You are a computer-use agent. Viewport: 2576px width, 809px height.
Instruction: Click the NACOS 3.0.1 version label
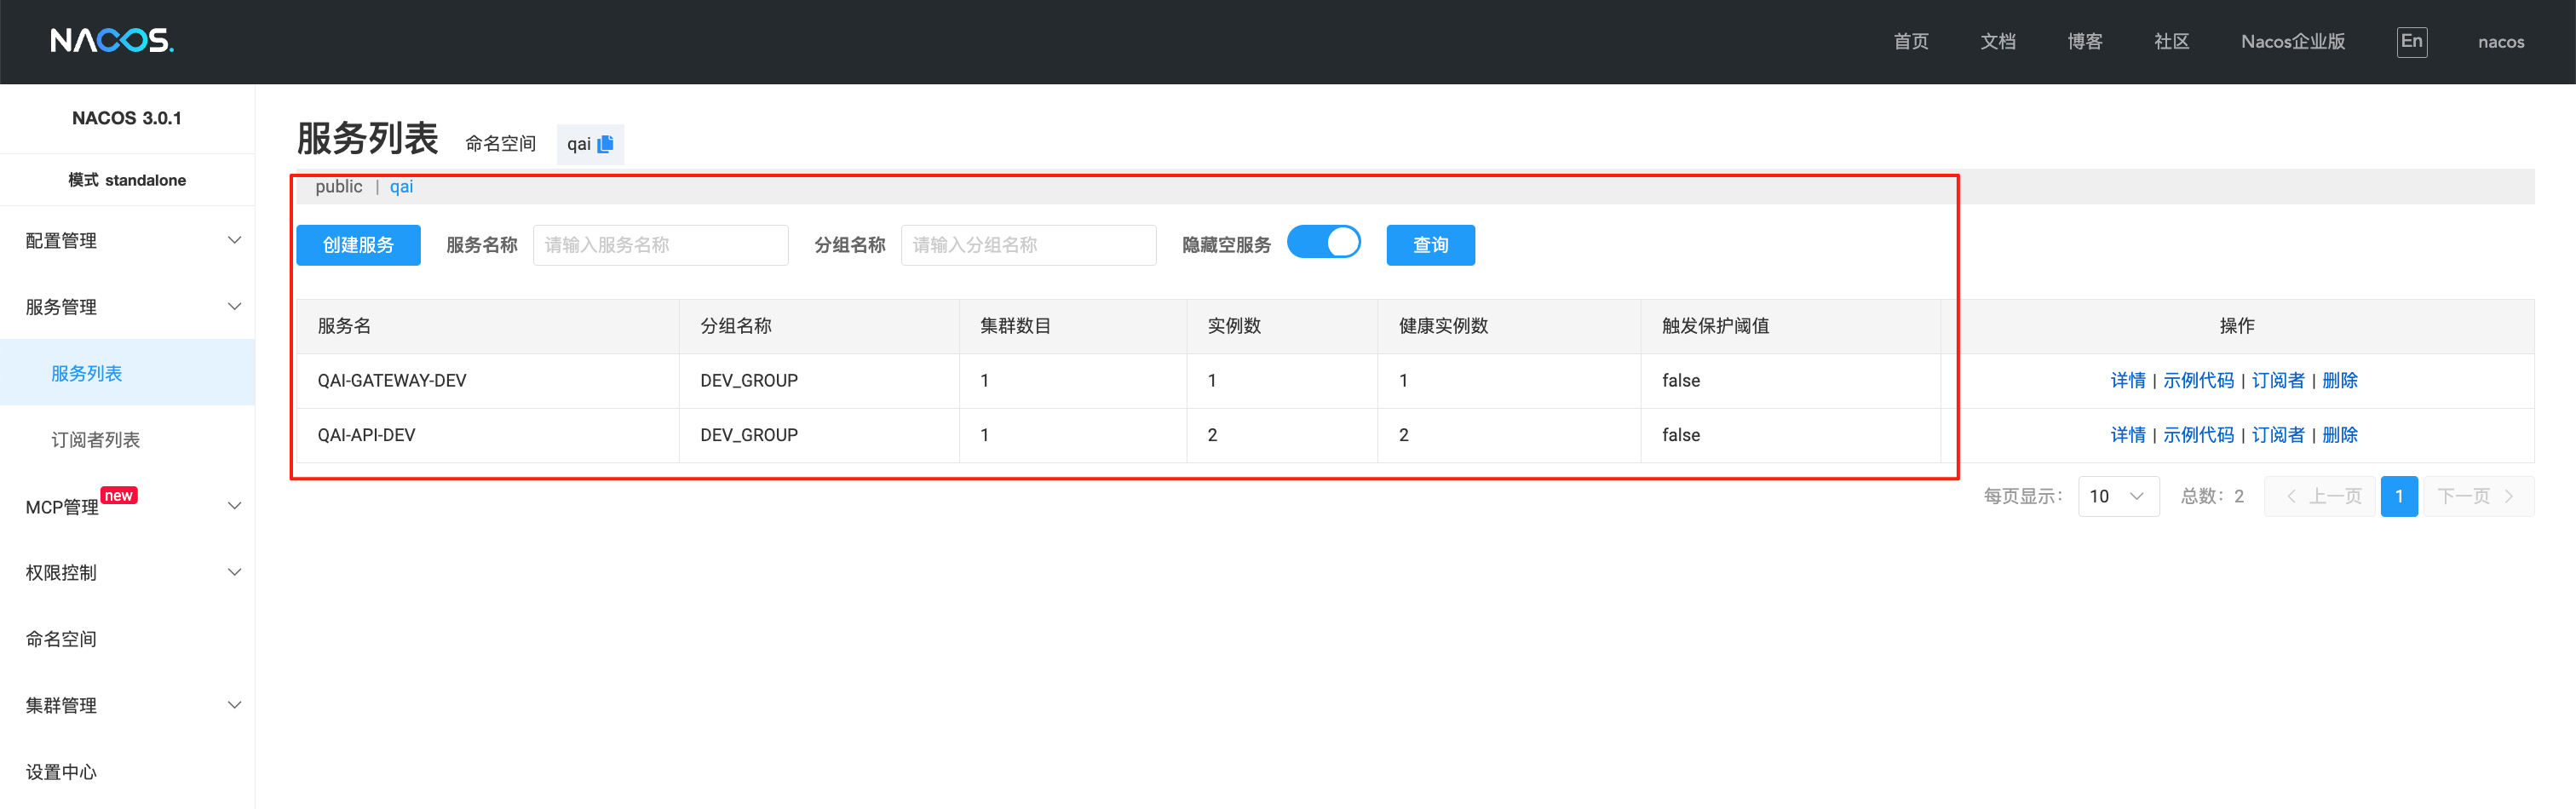point(127,118)
